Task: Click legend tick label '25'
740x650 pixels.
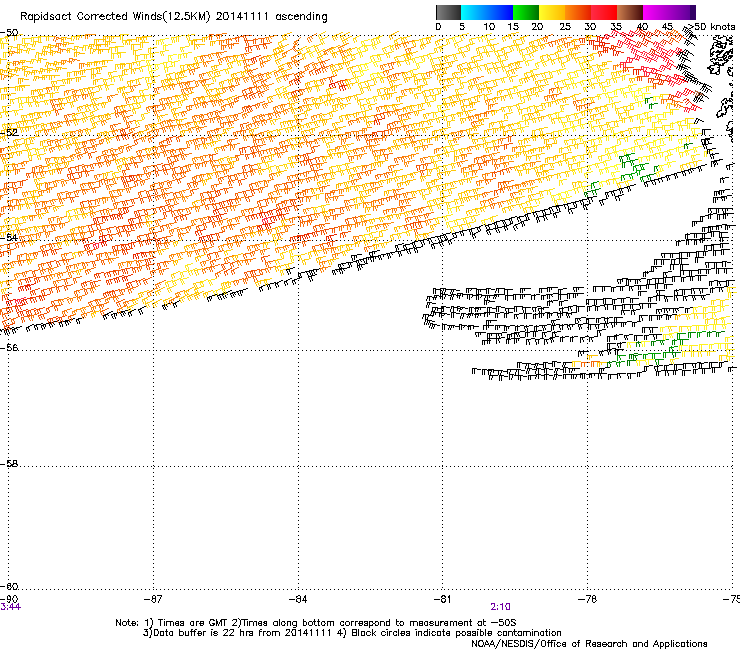Action: point(565,27)
